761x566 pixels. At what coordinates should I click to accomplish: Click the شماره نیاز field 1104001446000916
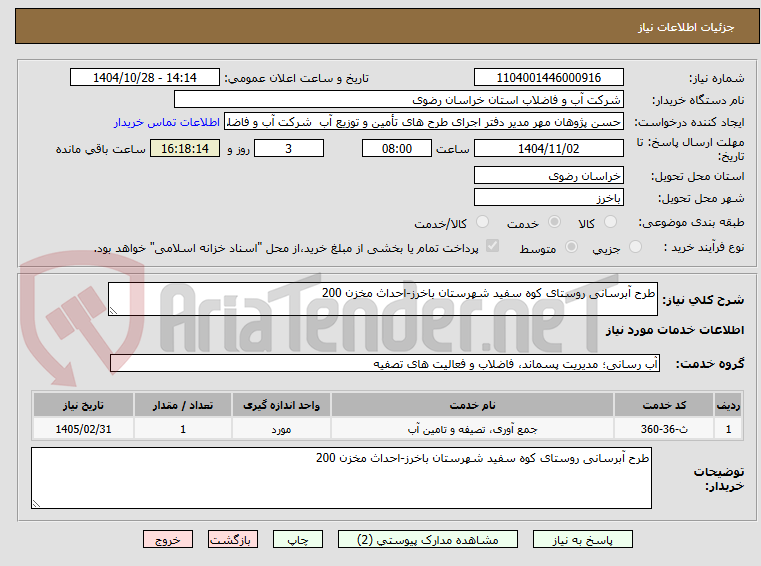click(548, 78)
